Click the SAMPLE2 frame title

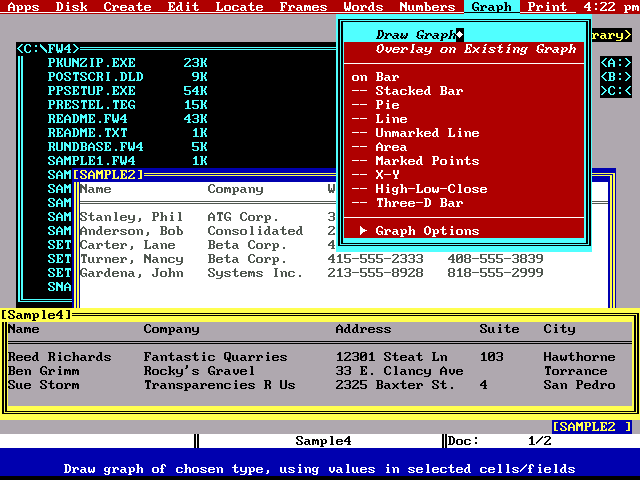click(108, 175)
